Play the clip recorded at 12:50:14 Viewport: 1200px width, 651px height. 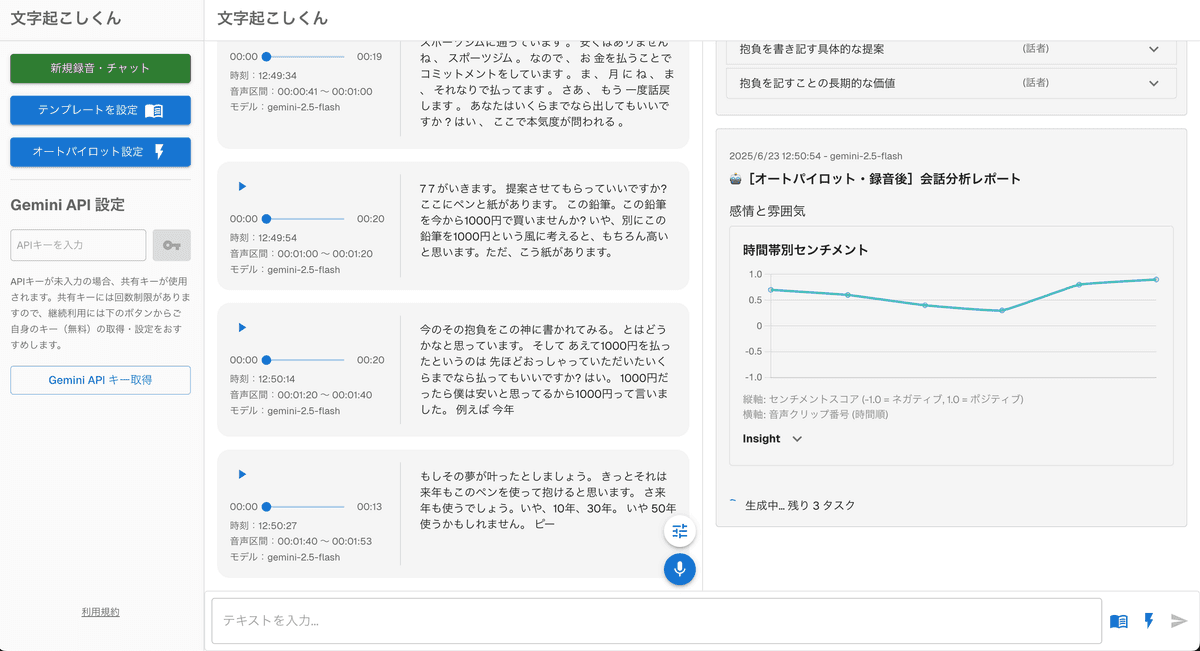[x=242, y=327]
